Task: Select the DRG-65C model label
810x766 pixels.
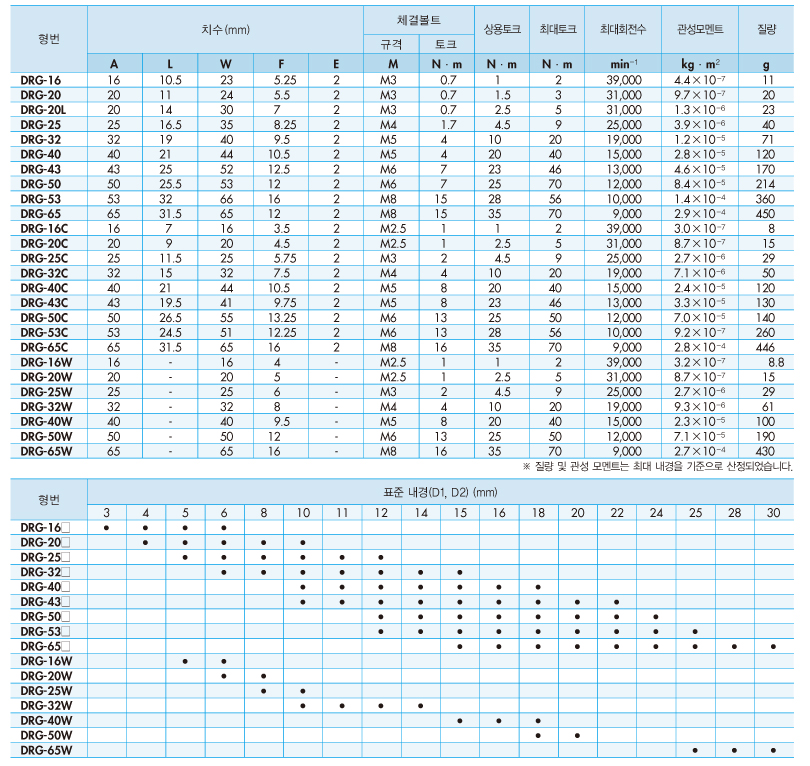Action: point(44,348)
